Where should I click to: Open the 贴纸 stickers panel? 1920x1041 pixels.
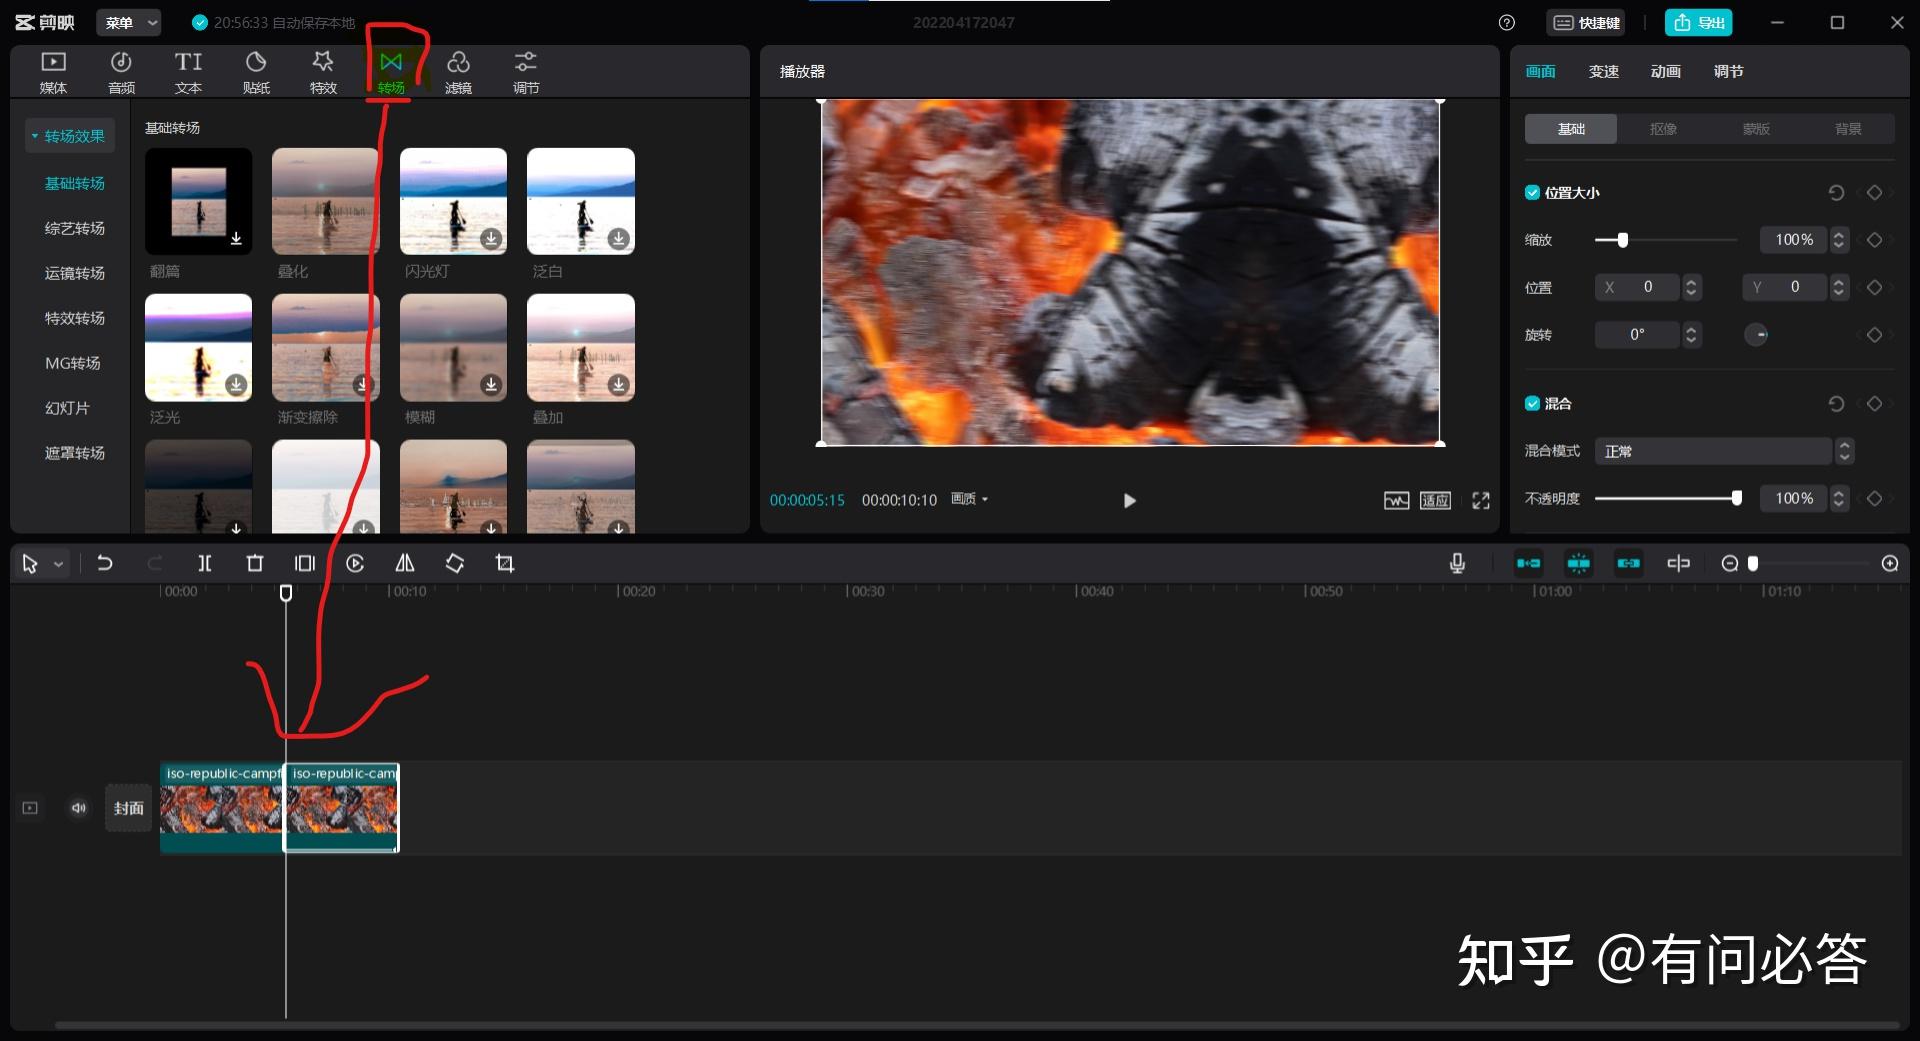click(256, 72)
